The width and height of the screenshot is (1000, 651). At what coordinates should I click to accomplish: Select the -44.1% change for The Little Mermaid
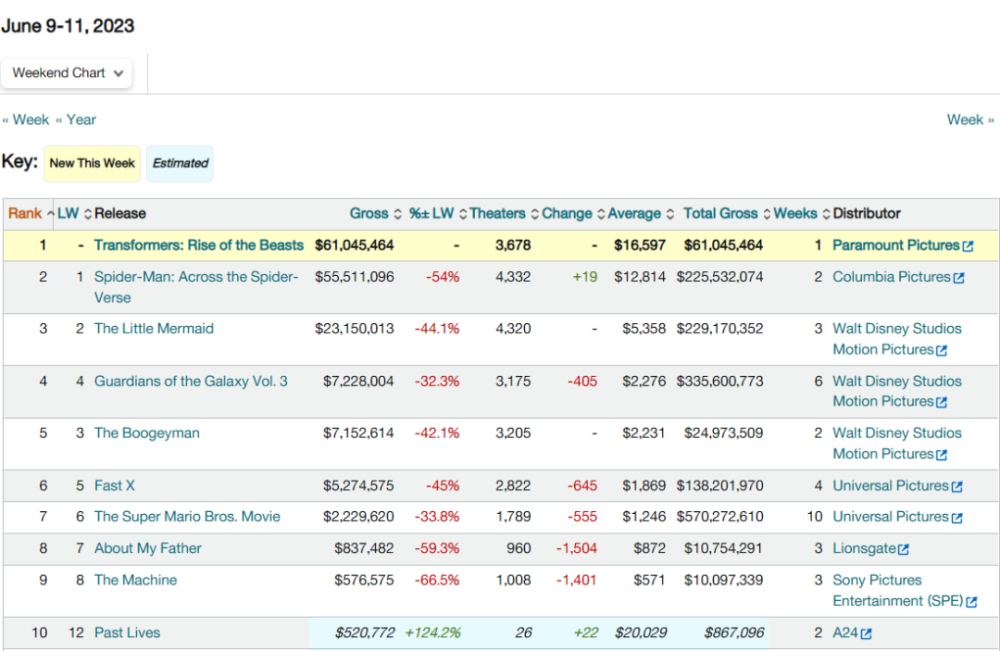click(x=437, y=329)
